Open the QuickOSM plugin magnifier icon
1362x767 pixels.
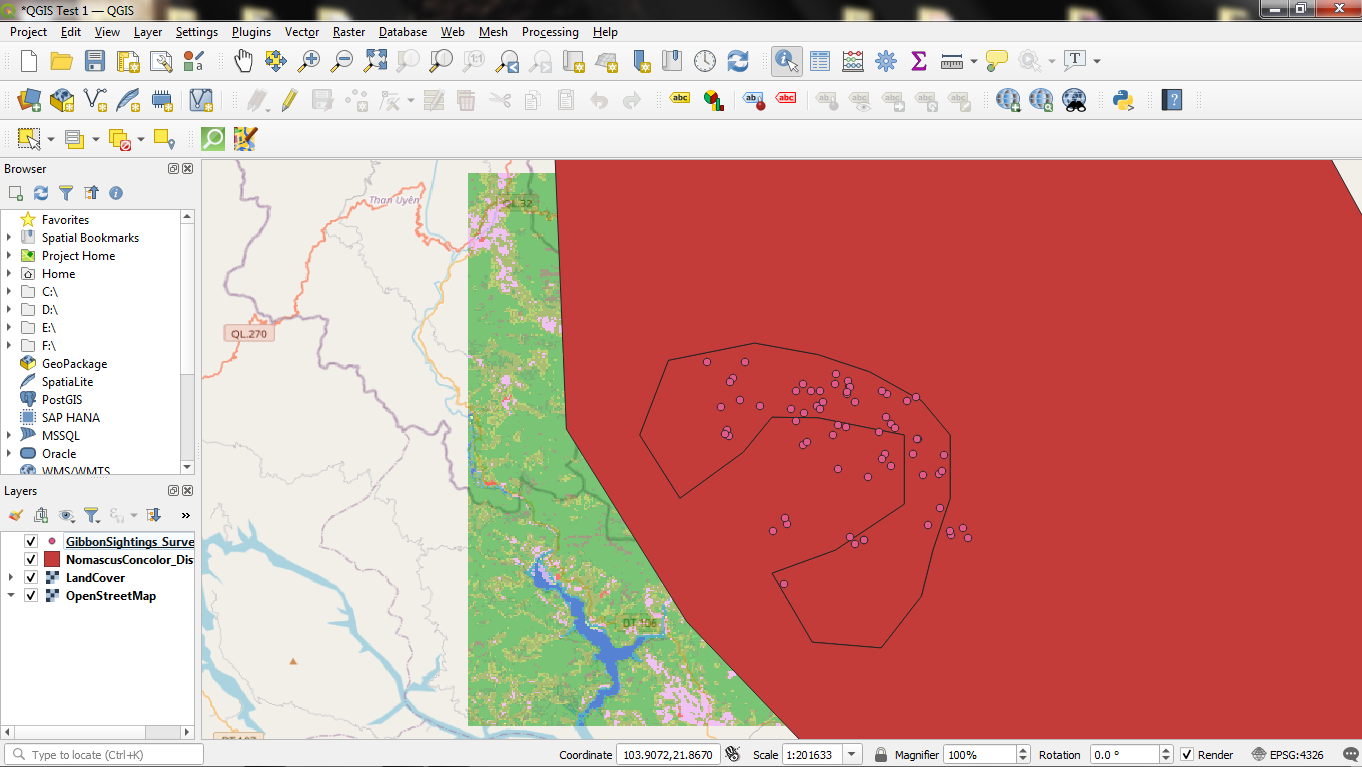213,139
